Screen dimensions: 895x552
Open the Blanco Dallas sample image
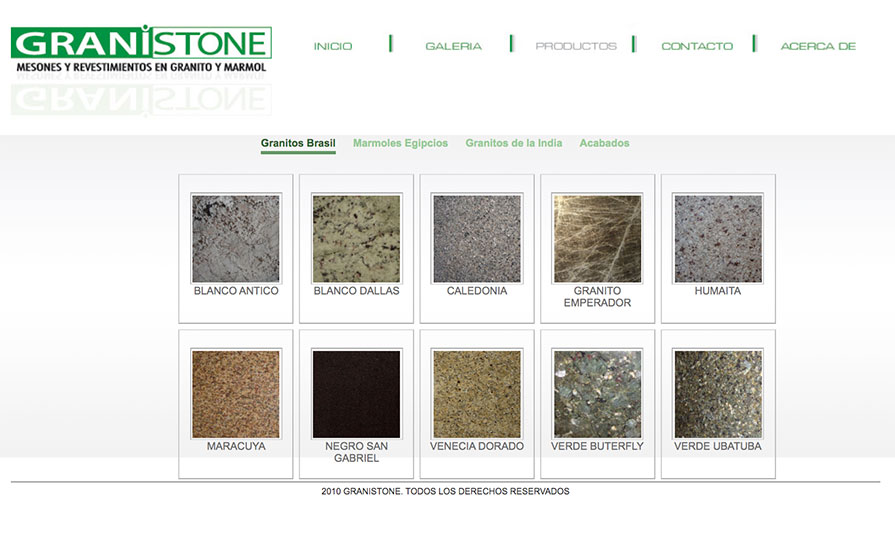356,238
